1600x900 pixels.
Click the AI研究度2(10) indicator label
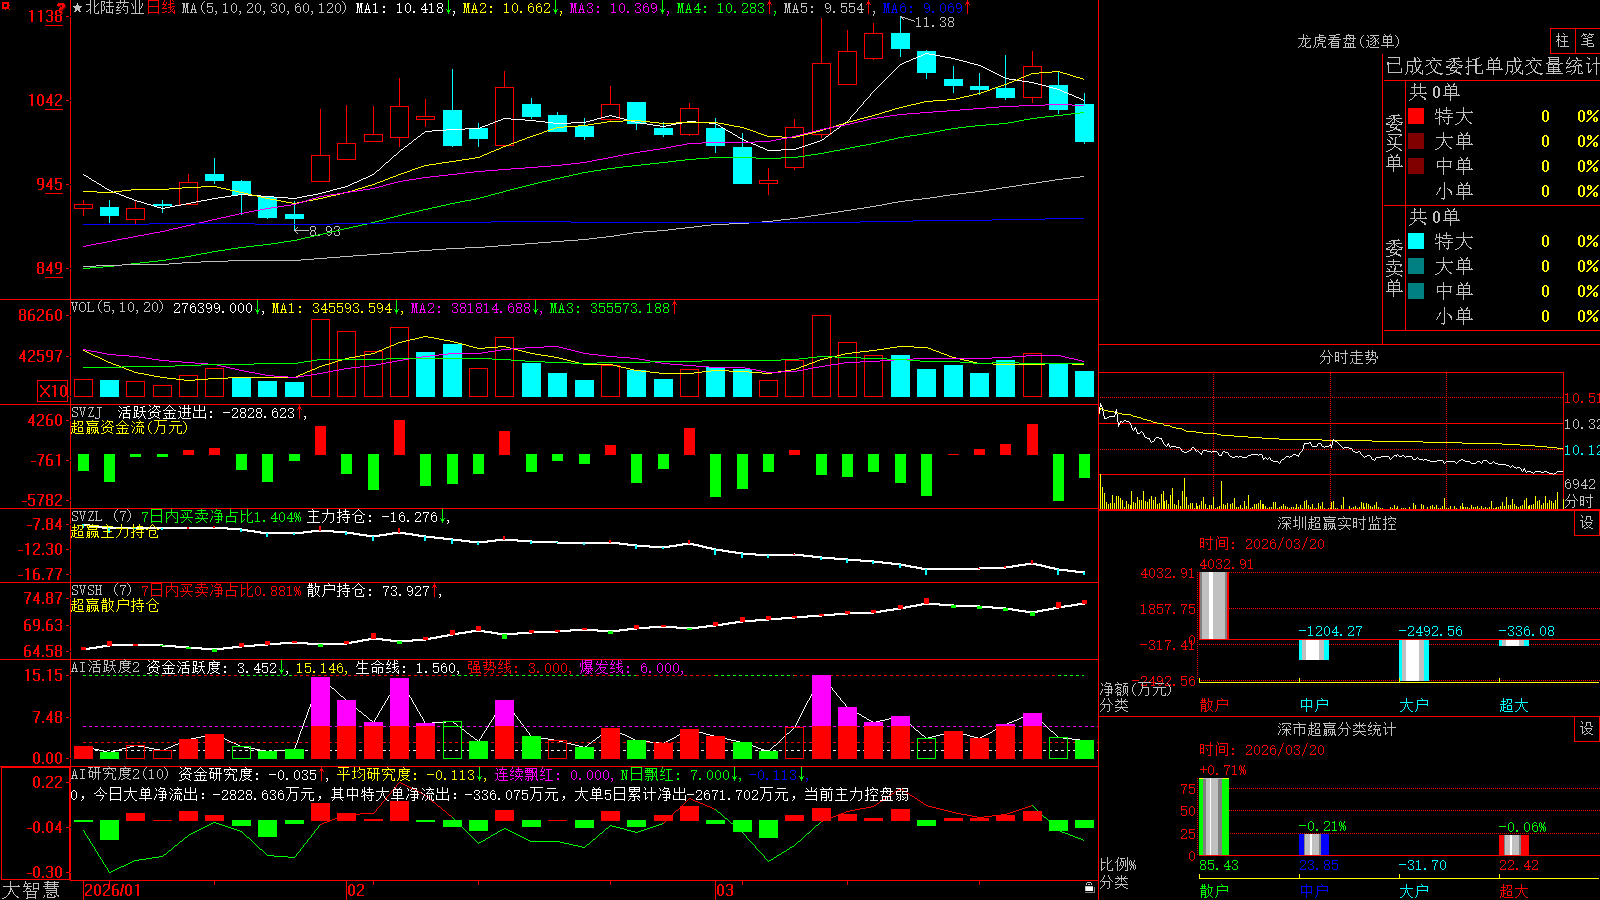point(120,774)
